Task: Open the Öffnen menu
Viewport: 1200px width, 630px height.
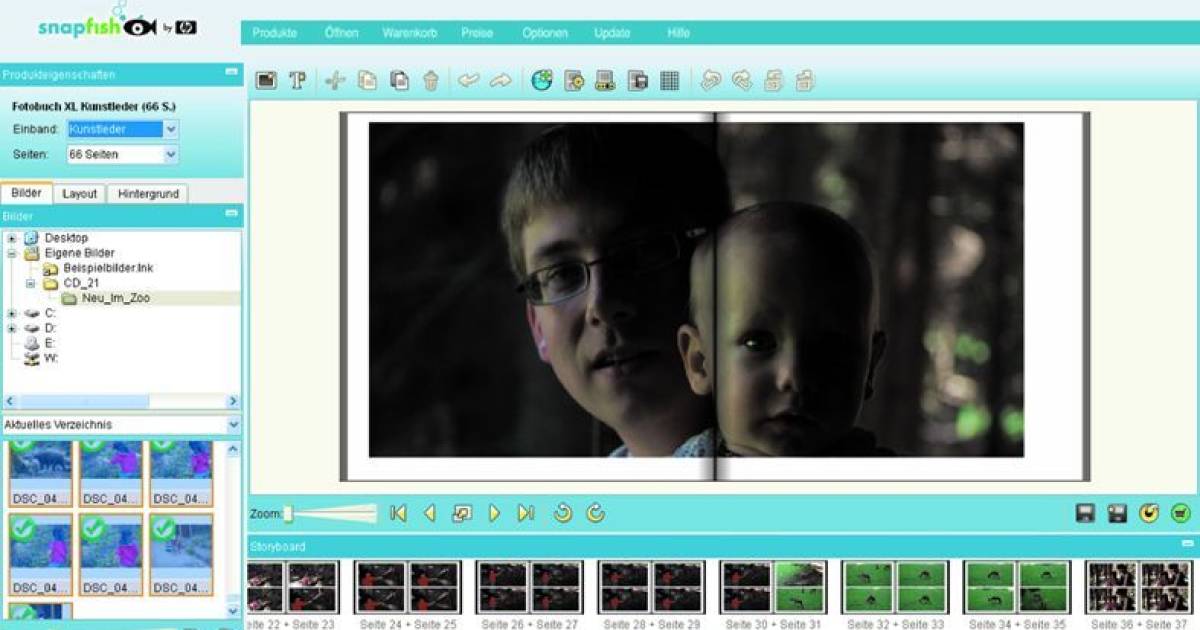Action: point(341,33)
